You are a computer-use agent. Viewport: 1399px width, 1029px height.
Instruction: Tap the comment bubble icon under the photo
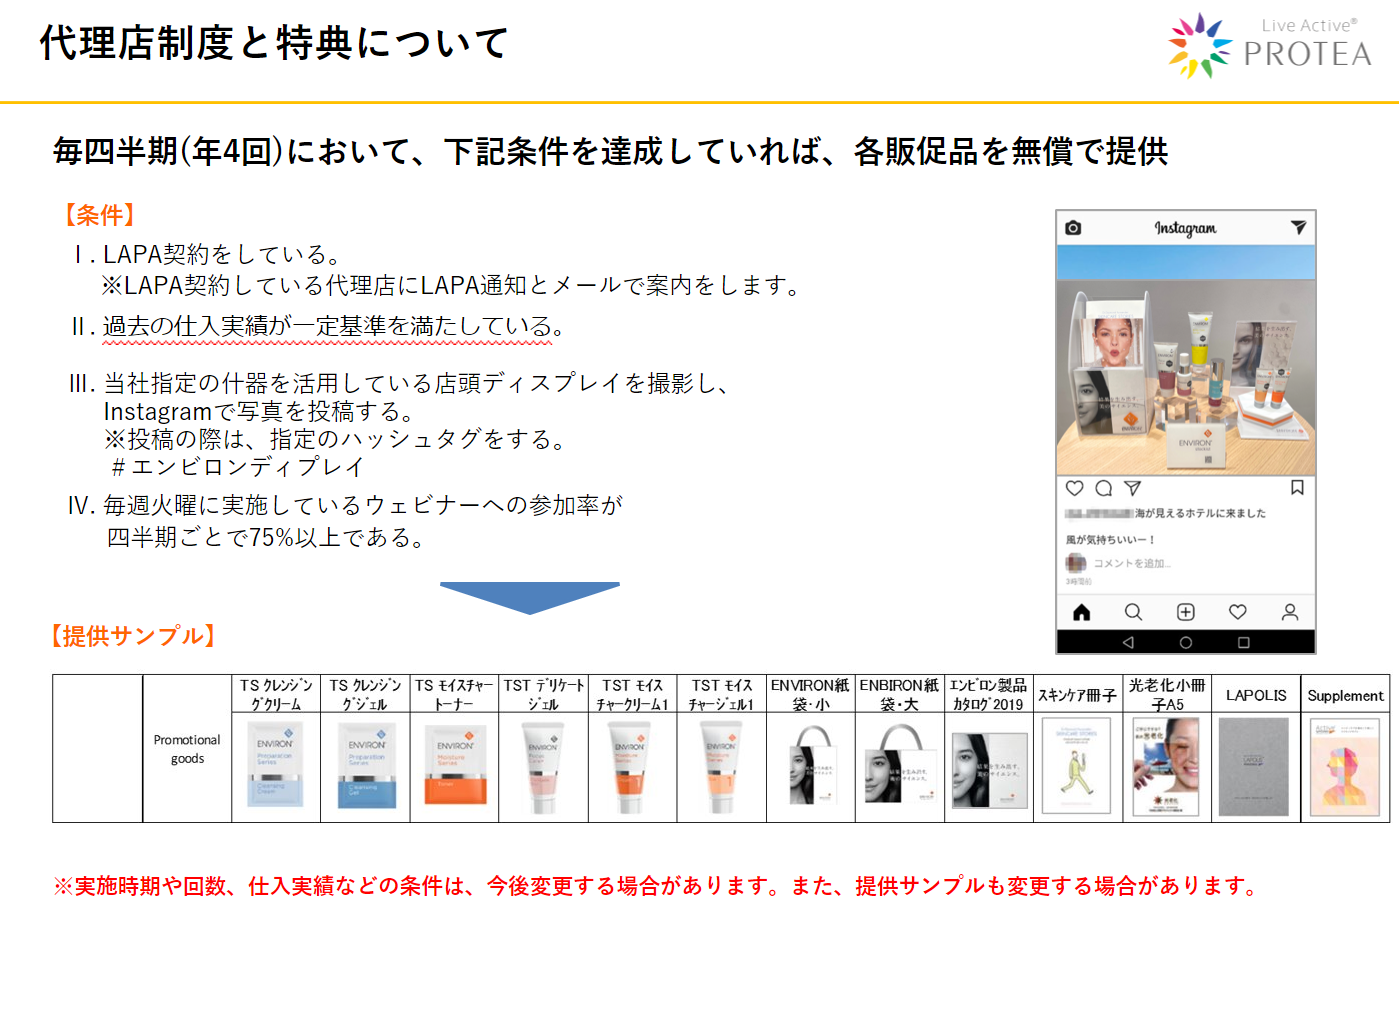coord(1104,488)
